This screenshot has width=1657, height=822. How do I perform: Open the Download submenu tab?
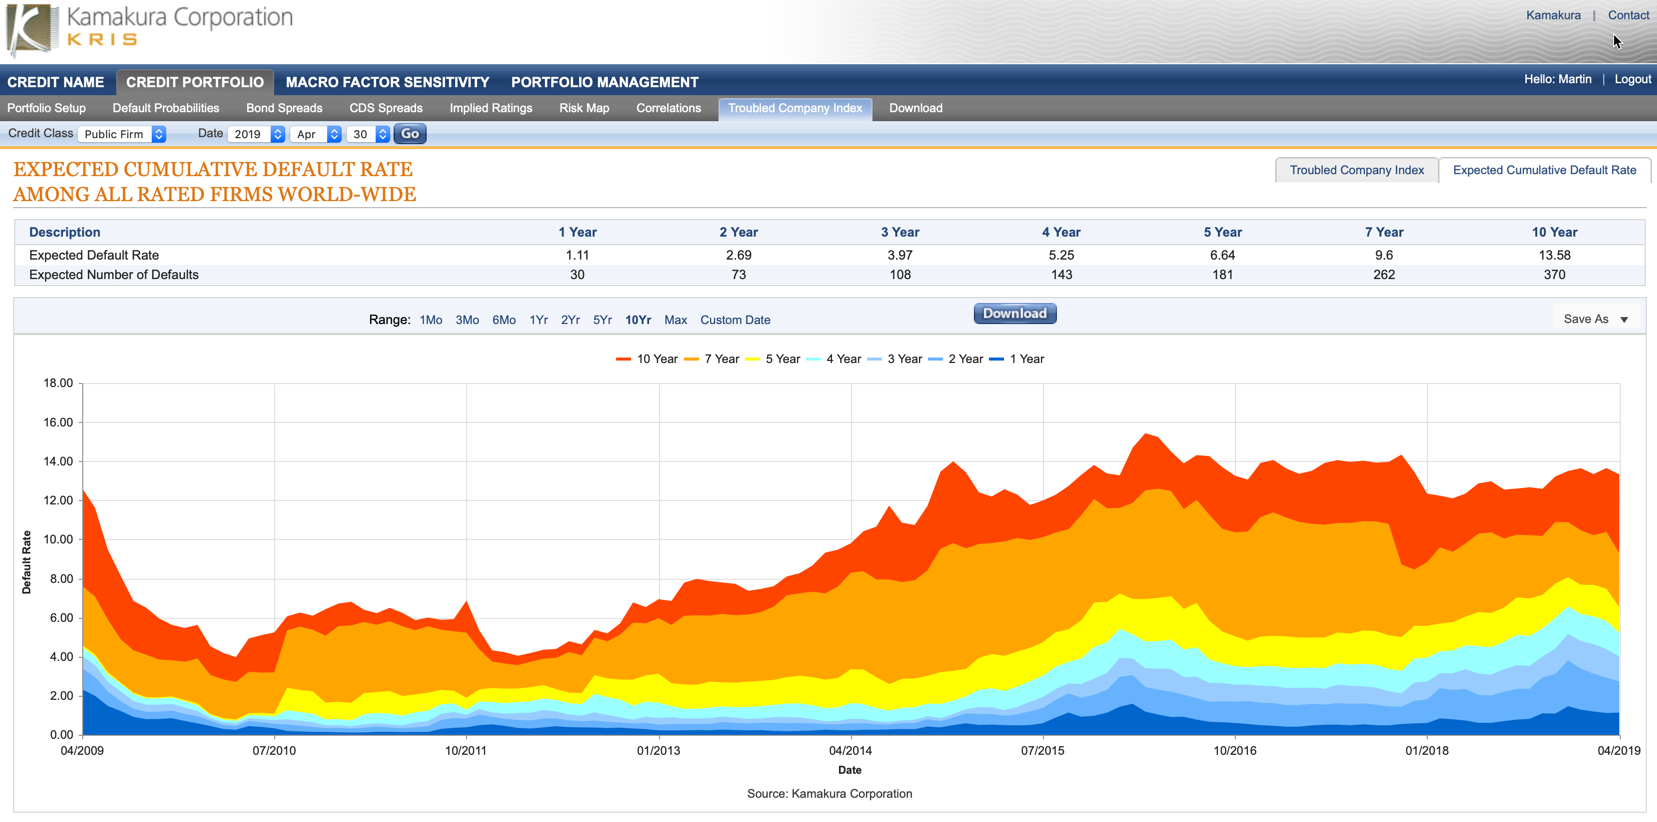pos(916,108)
